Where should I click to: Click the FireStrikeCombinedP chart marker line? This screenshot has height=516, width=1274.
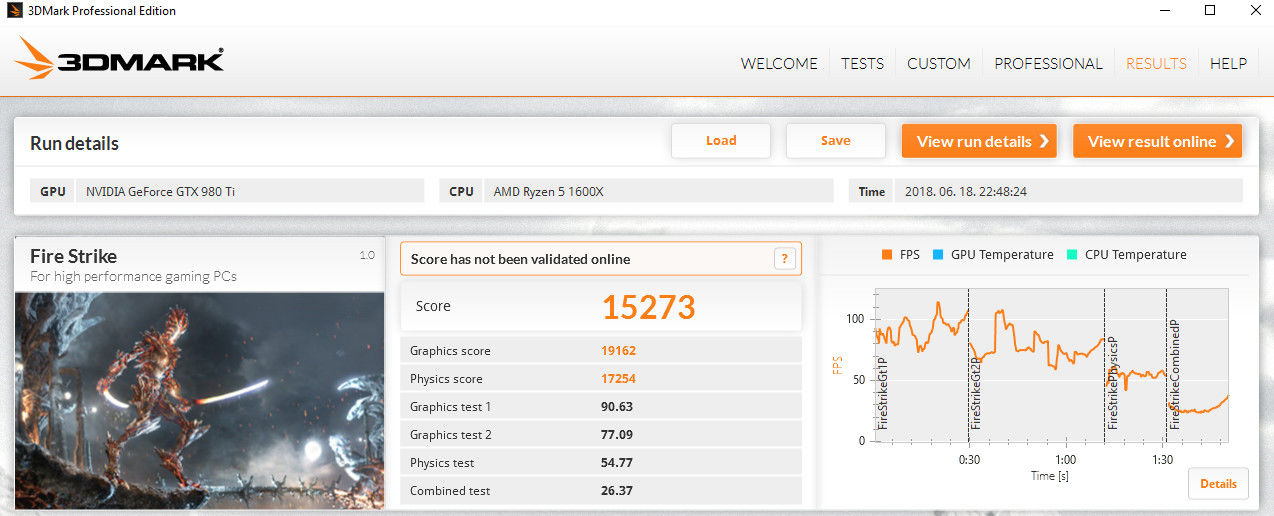[x=1166, y=365]
